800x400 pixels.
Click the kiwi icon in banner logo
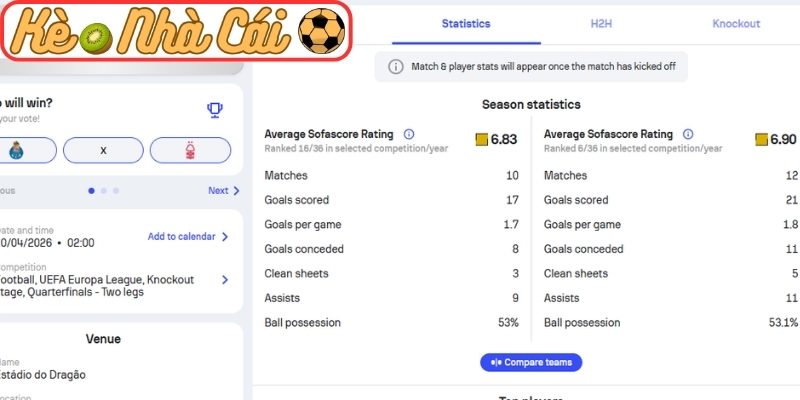point(94,36)
